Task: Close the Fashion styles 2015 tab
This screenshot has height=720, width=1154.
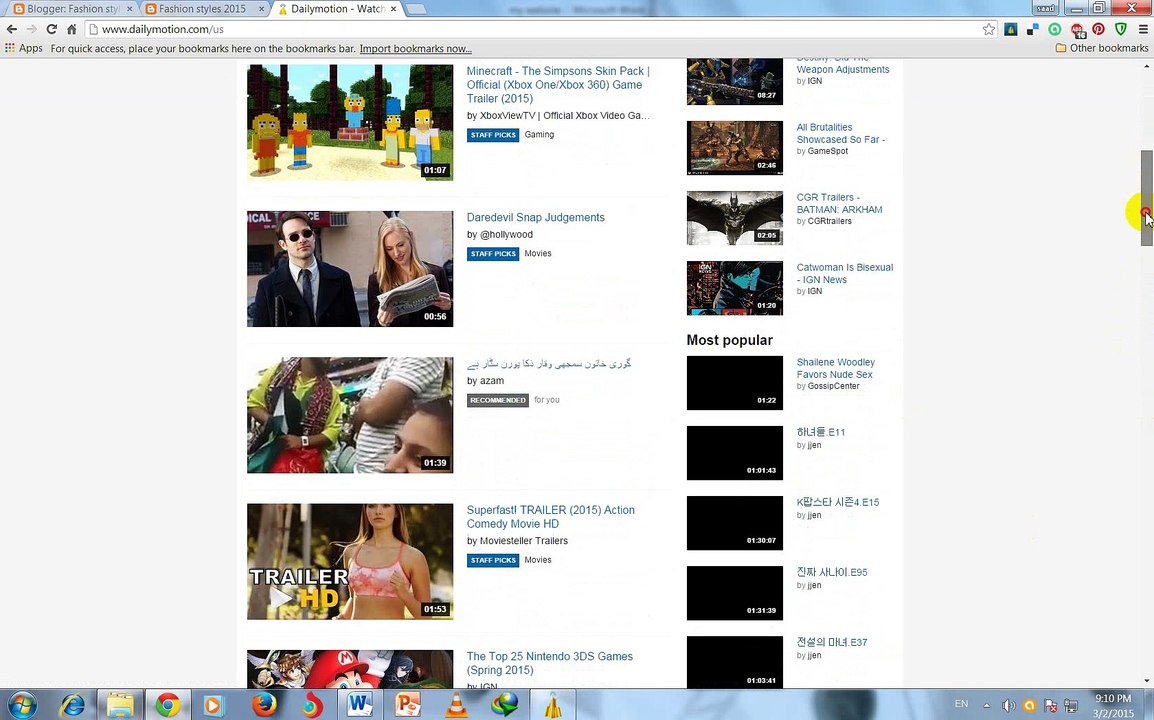Action: coord(261,9)
